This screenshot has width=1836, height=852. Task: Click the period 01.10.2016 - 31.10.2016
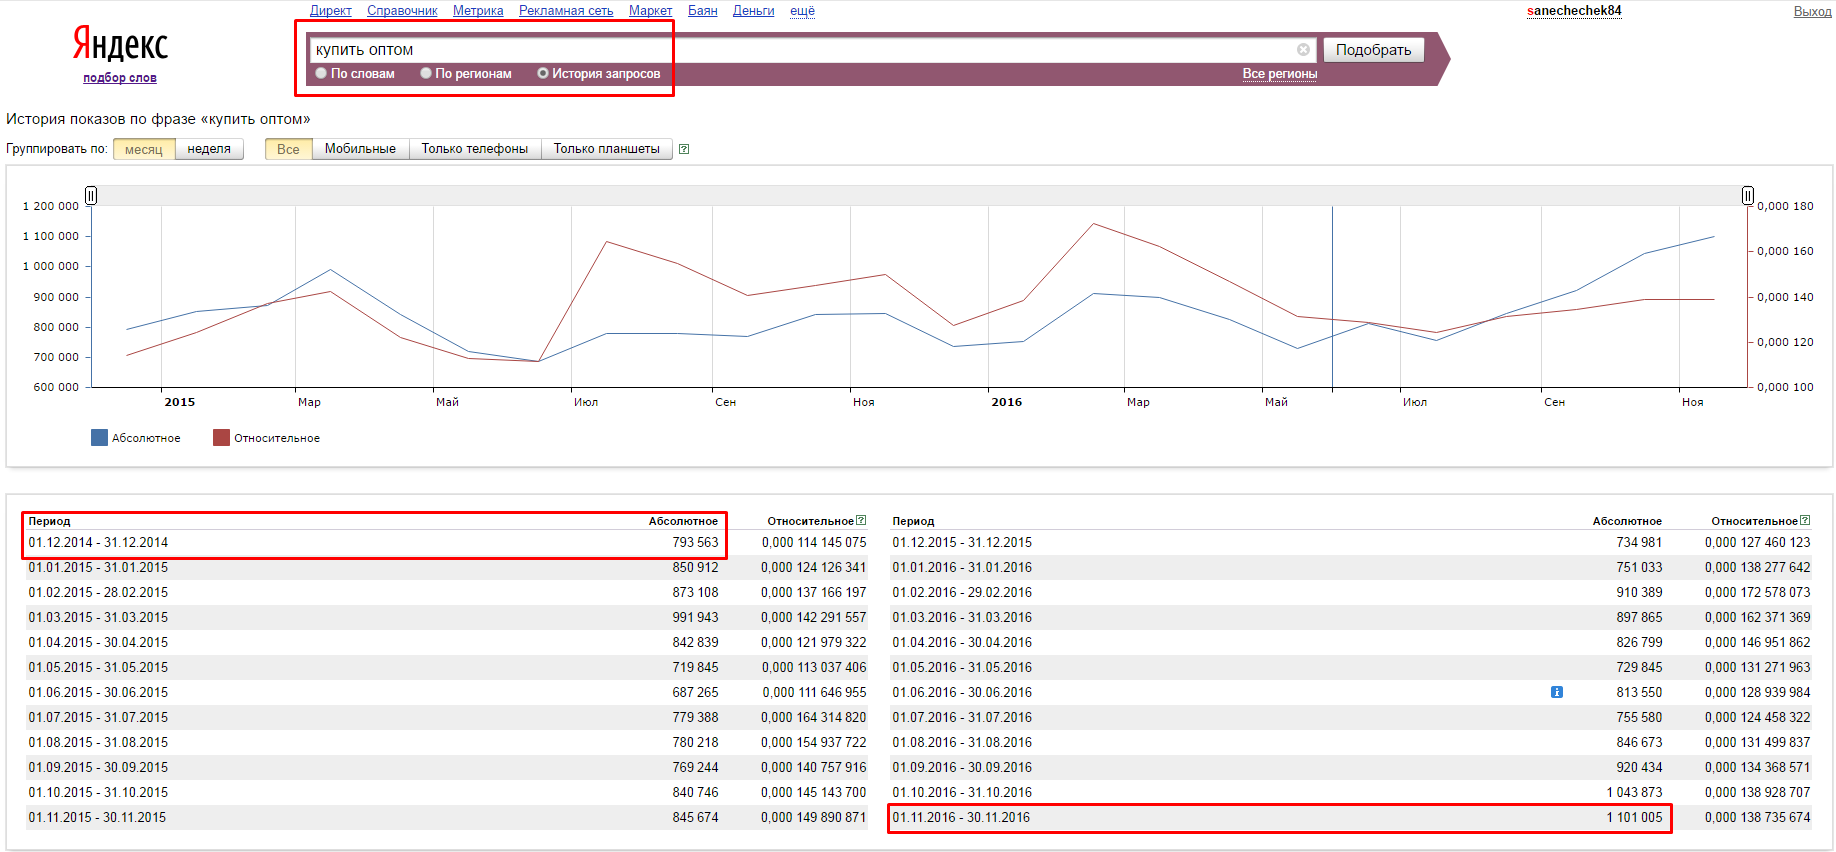(x=962, y=792)
